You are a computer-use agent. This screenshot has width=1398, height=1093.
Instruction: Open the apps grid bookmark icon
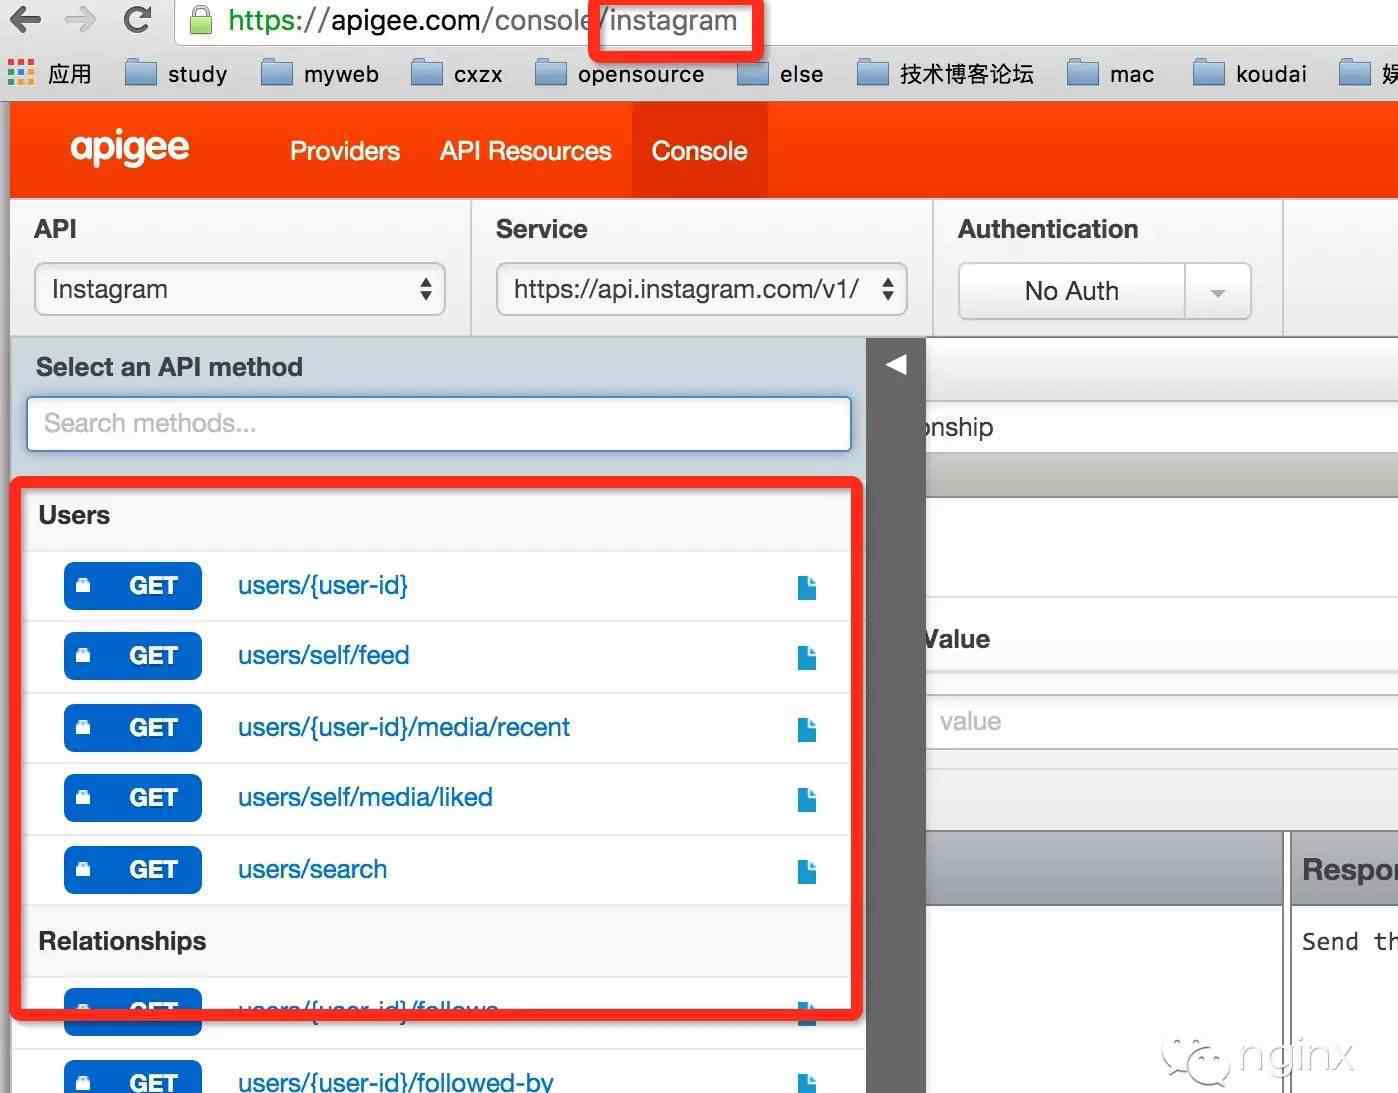point(21,73)
